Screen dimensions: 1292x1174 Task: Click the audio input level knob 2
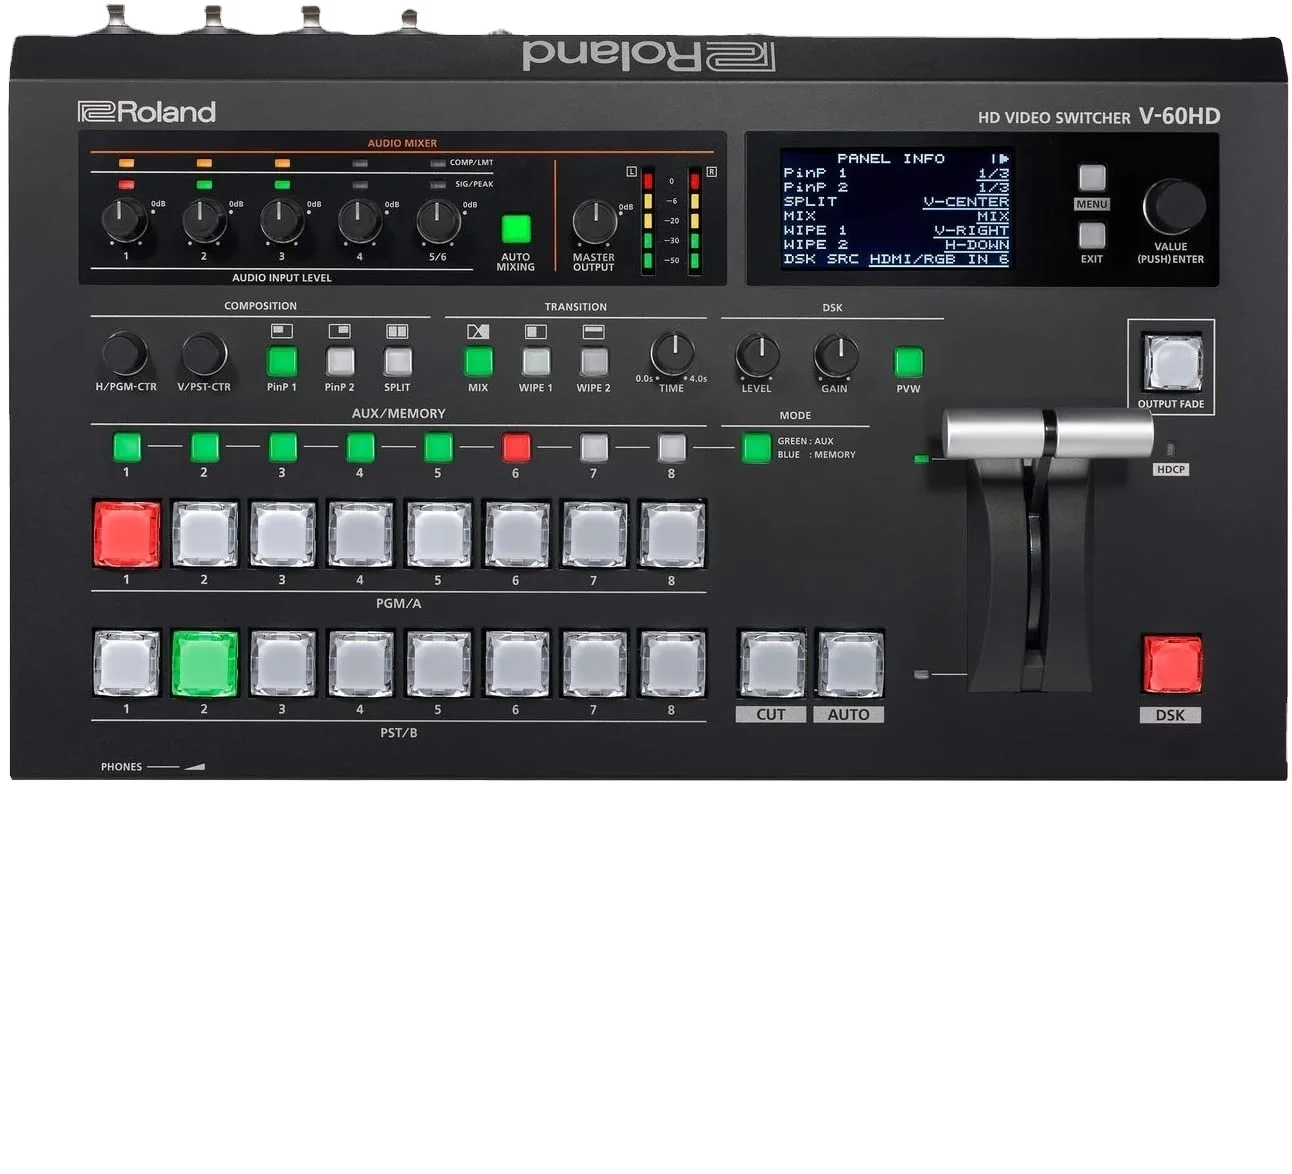pyautogui.click(x=204, y=219)
